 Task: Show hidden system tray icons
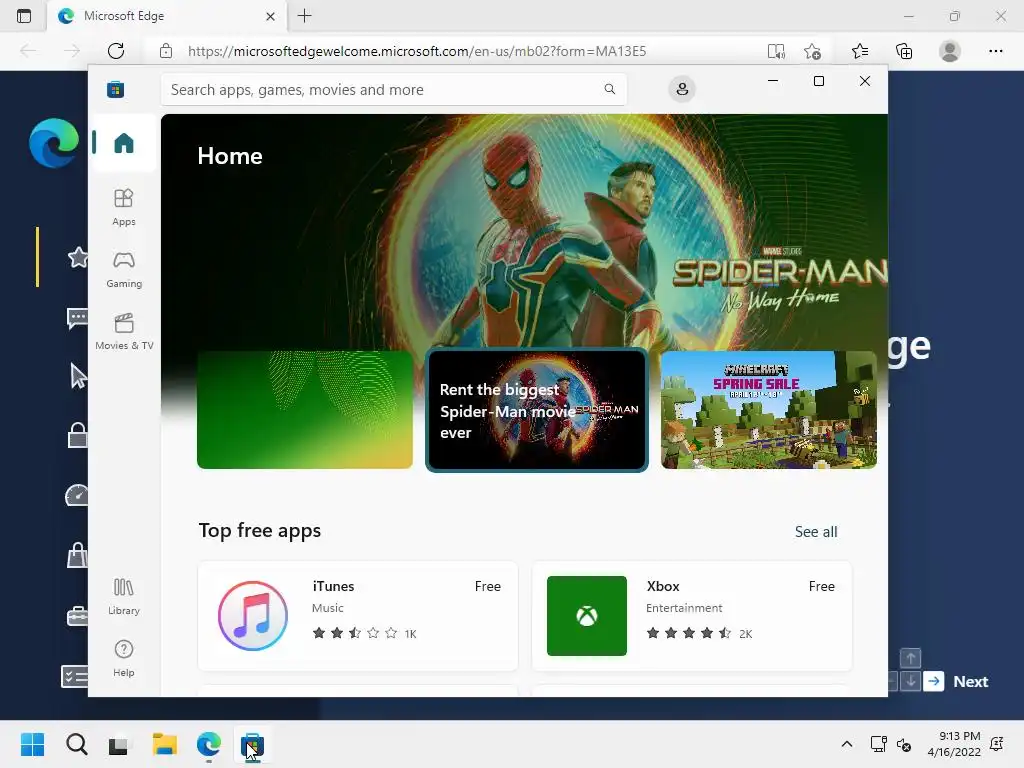click(846, 744)
